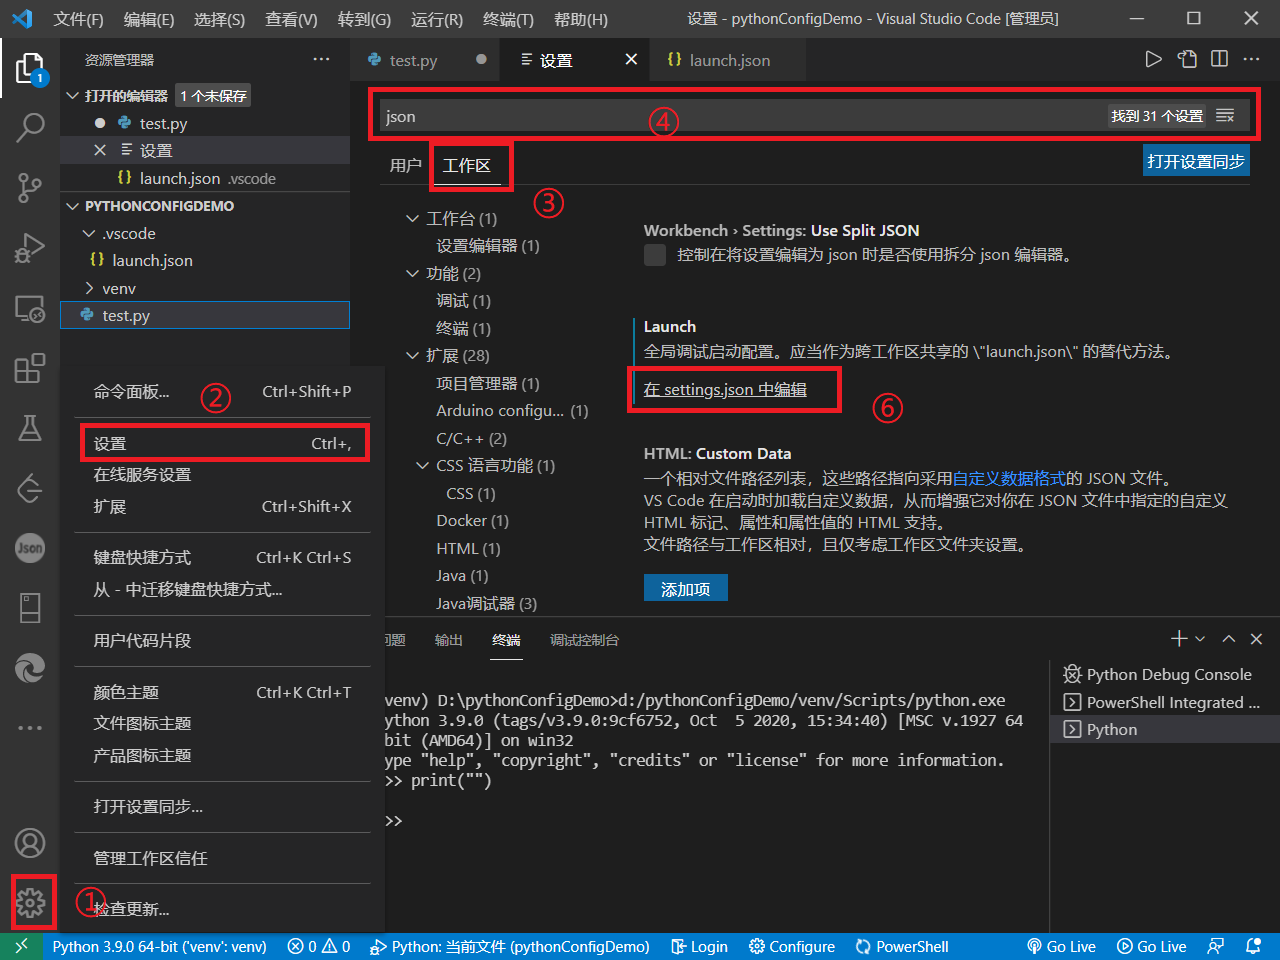Screen dimensions: 1280x960
Task: Open Run and Debug view
Action: [x=30, y=248]
